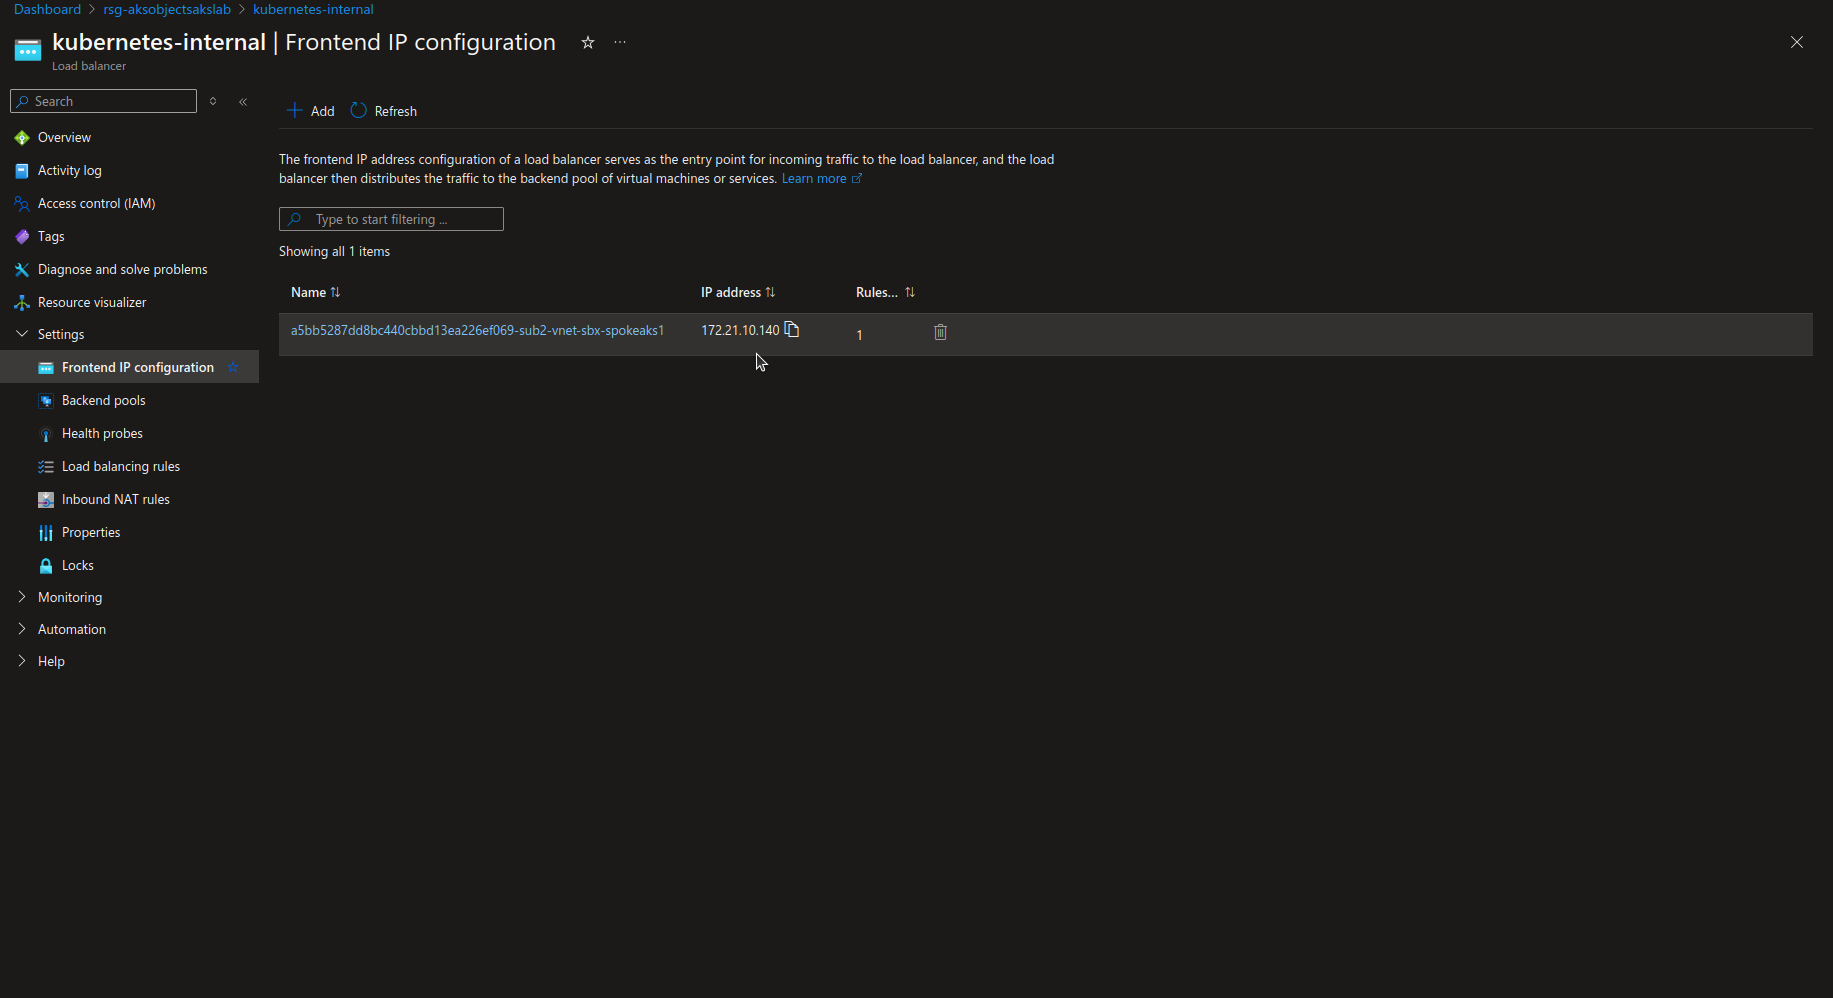The width and height of the screenshot is (1833, 998).
Task: Sort by Name column arrows
Action: (335, 292)
